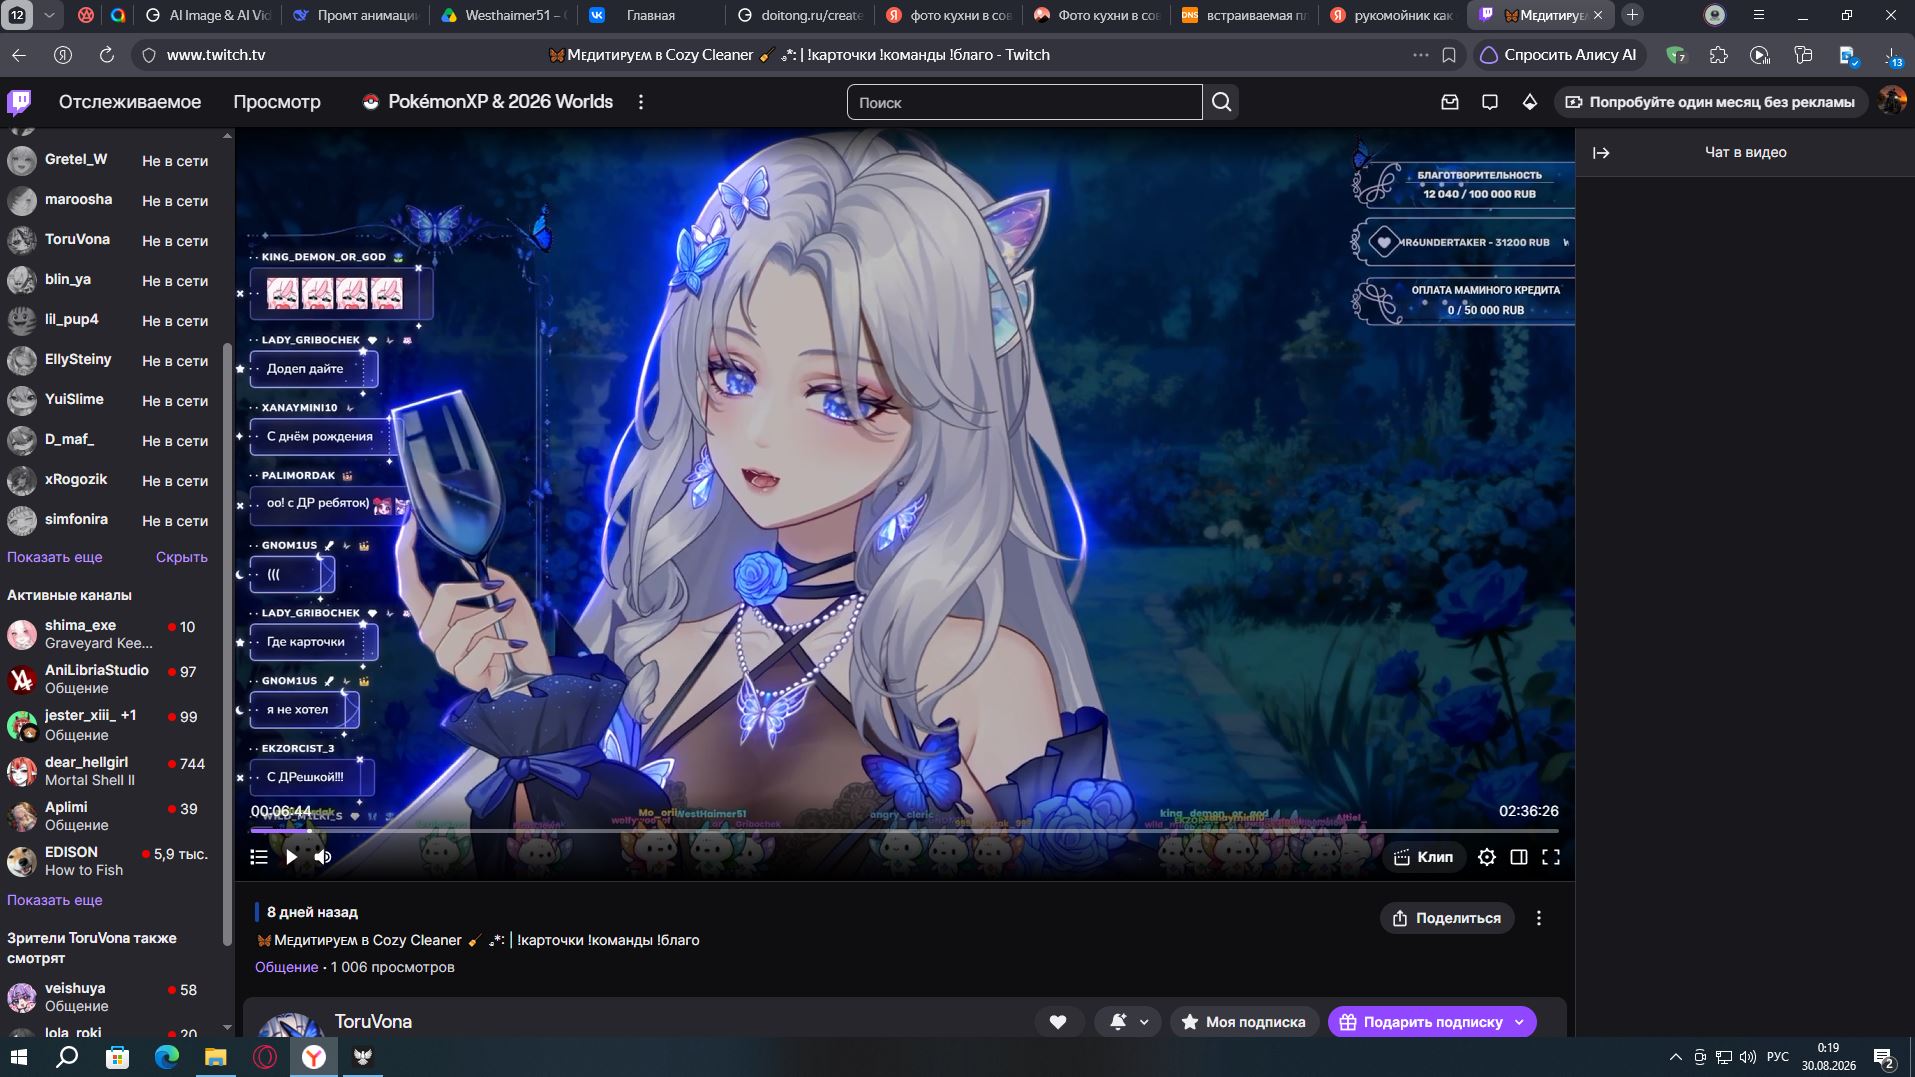The image size is (1915, 1077).
Task: Click Попробуйте один месяц без рекламы
Action: [1709, 102]
